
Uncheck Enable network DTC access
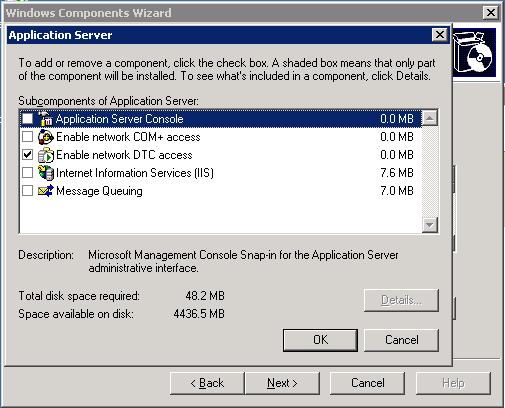27,154
